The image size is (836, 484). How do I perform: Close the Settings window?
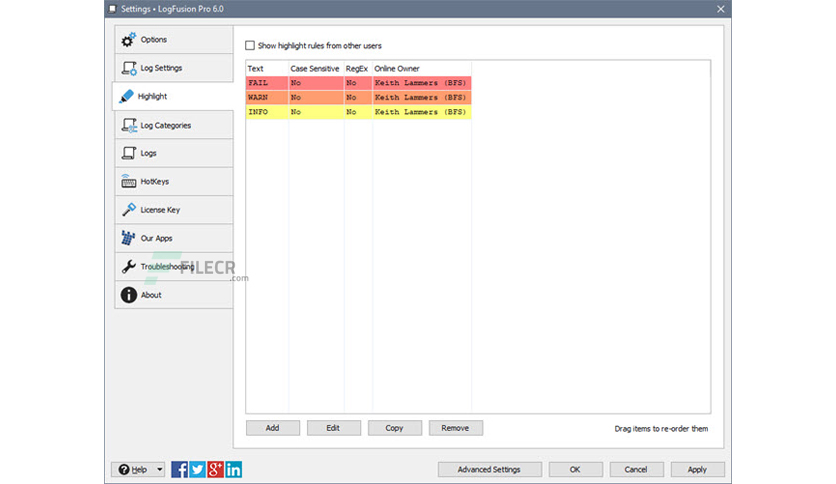(x=721, y=9)
